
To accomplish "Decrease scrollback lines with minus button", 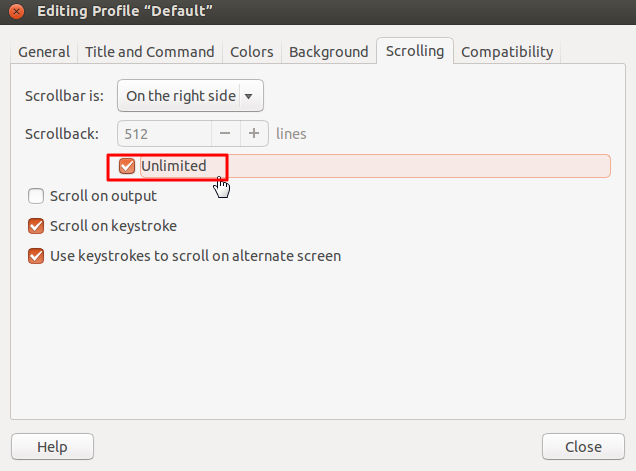I will click(x=225, y=133).
